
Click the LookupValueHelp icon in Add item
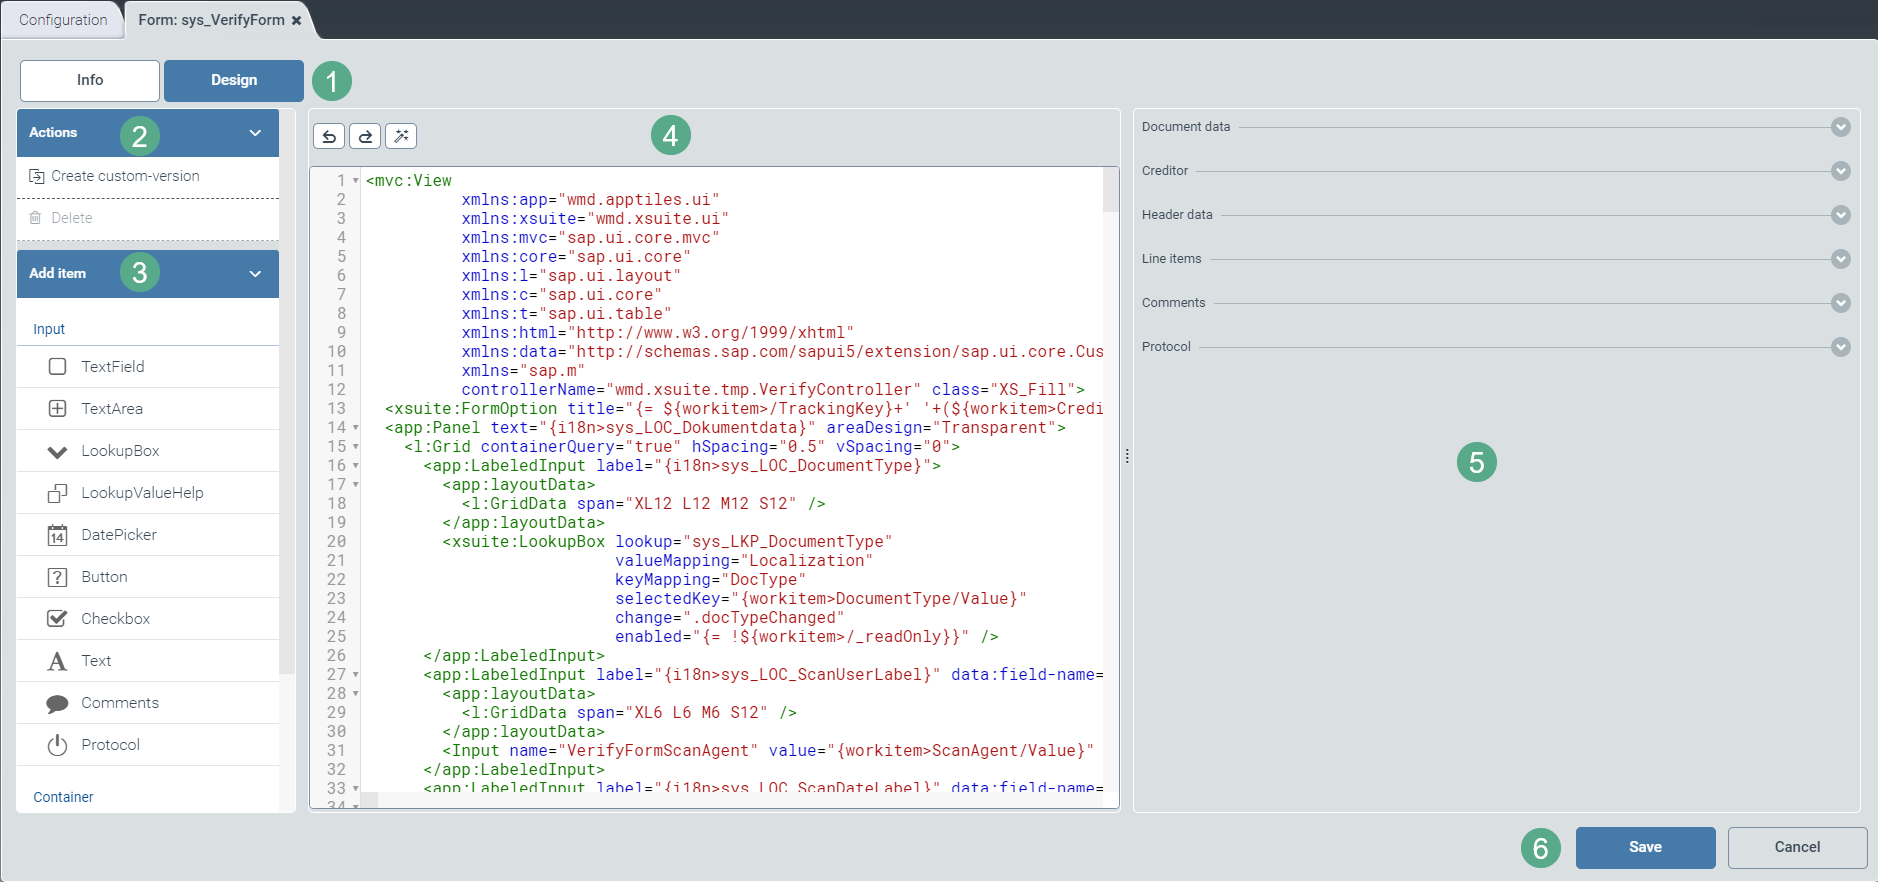58,493
